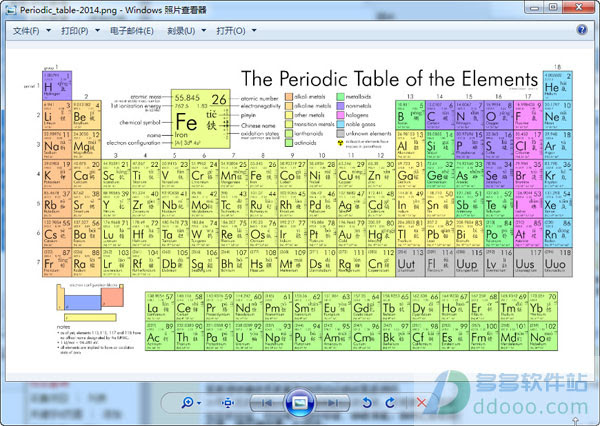Rotate the image counterclockwise
Viewport: 600px width, 426px height.
(367, 403)
